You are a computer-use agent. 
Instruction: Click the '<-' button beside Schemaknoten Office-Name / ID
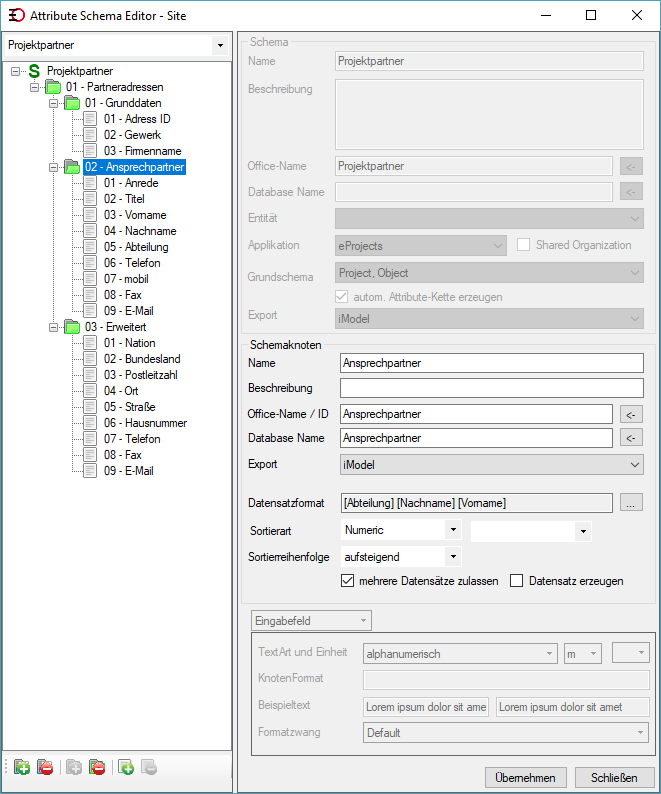[x=631, y=414]
